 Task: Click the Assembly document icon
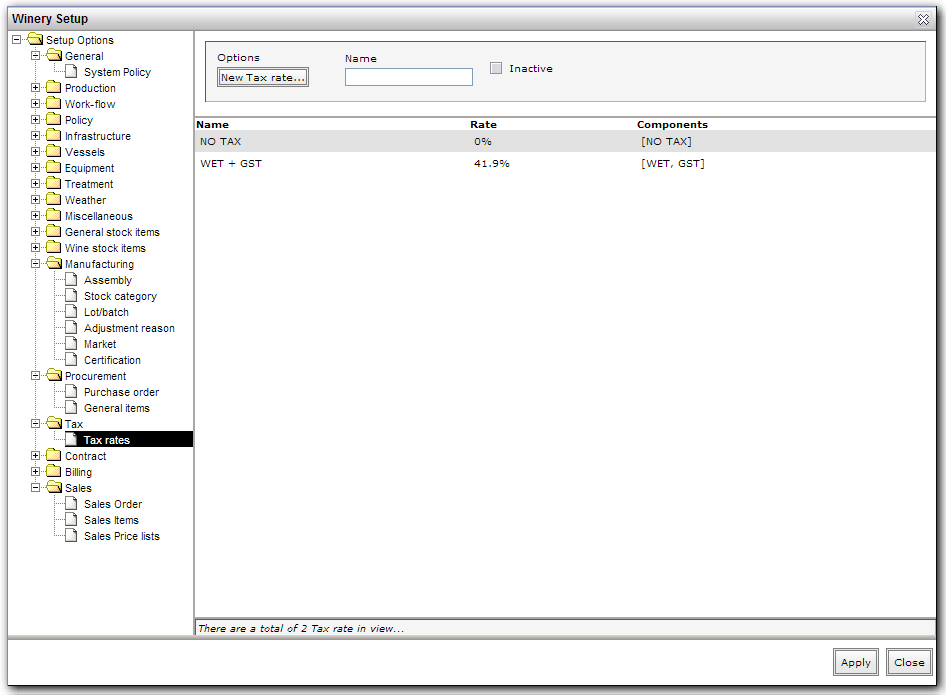click(71, 279)
